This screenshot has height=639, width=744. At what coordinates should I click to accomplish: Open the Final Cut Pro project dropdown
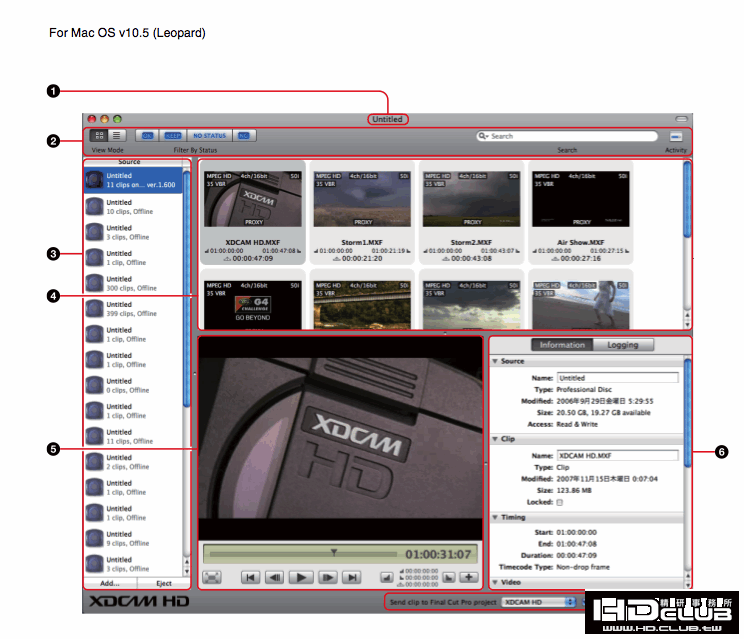pyautogui.click(x=539, y=602)
